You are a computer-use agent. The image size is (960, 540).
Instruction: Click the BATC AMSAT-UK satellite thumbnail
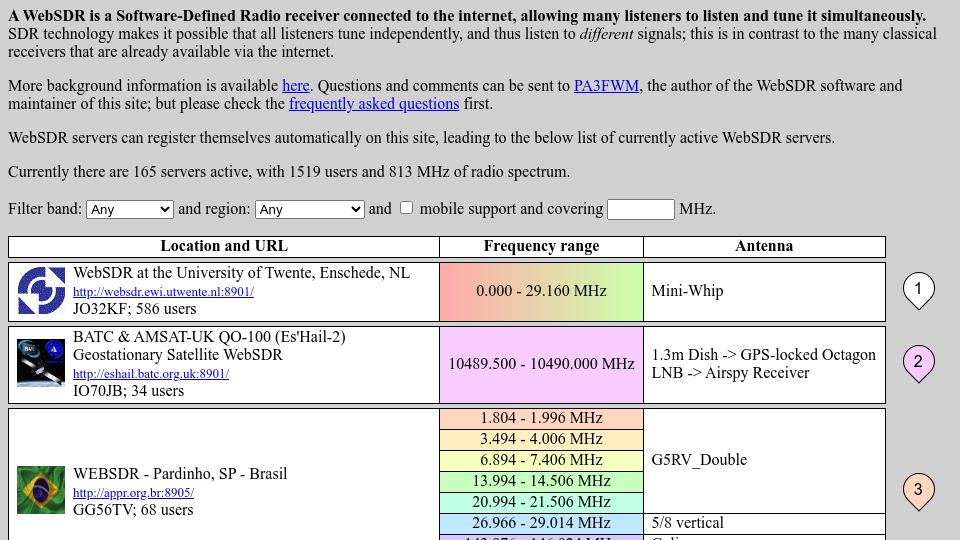(41, 363)
